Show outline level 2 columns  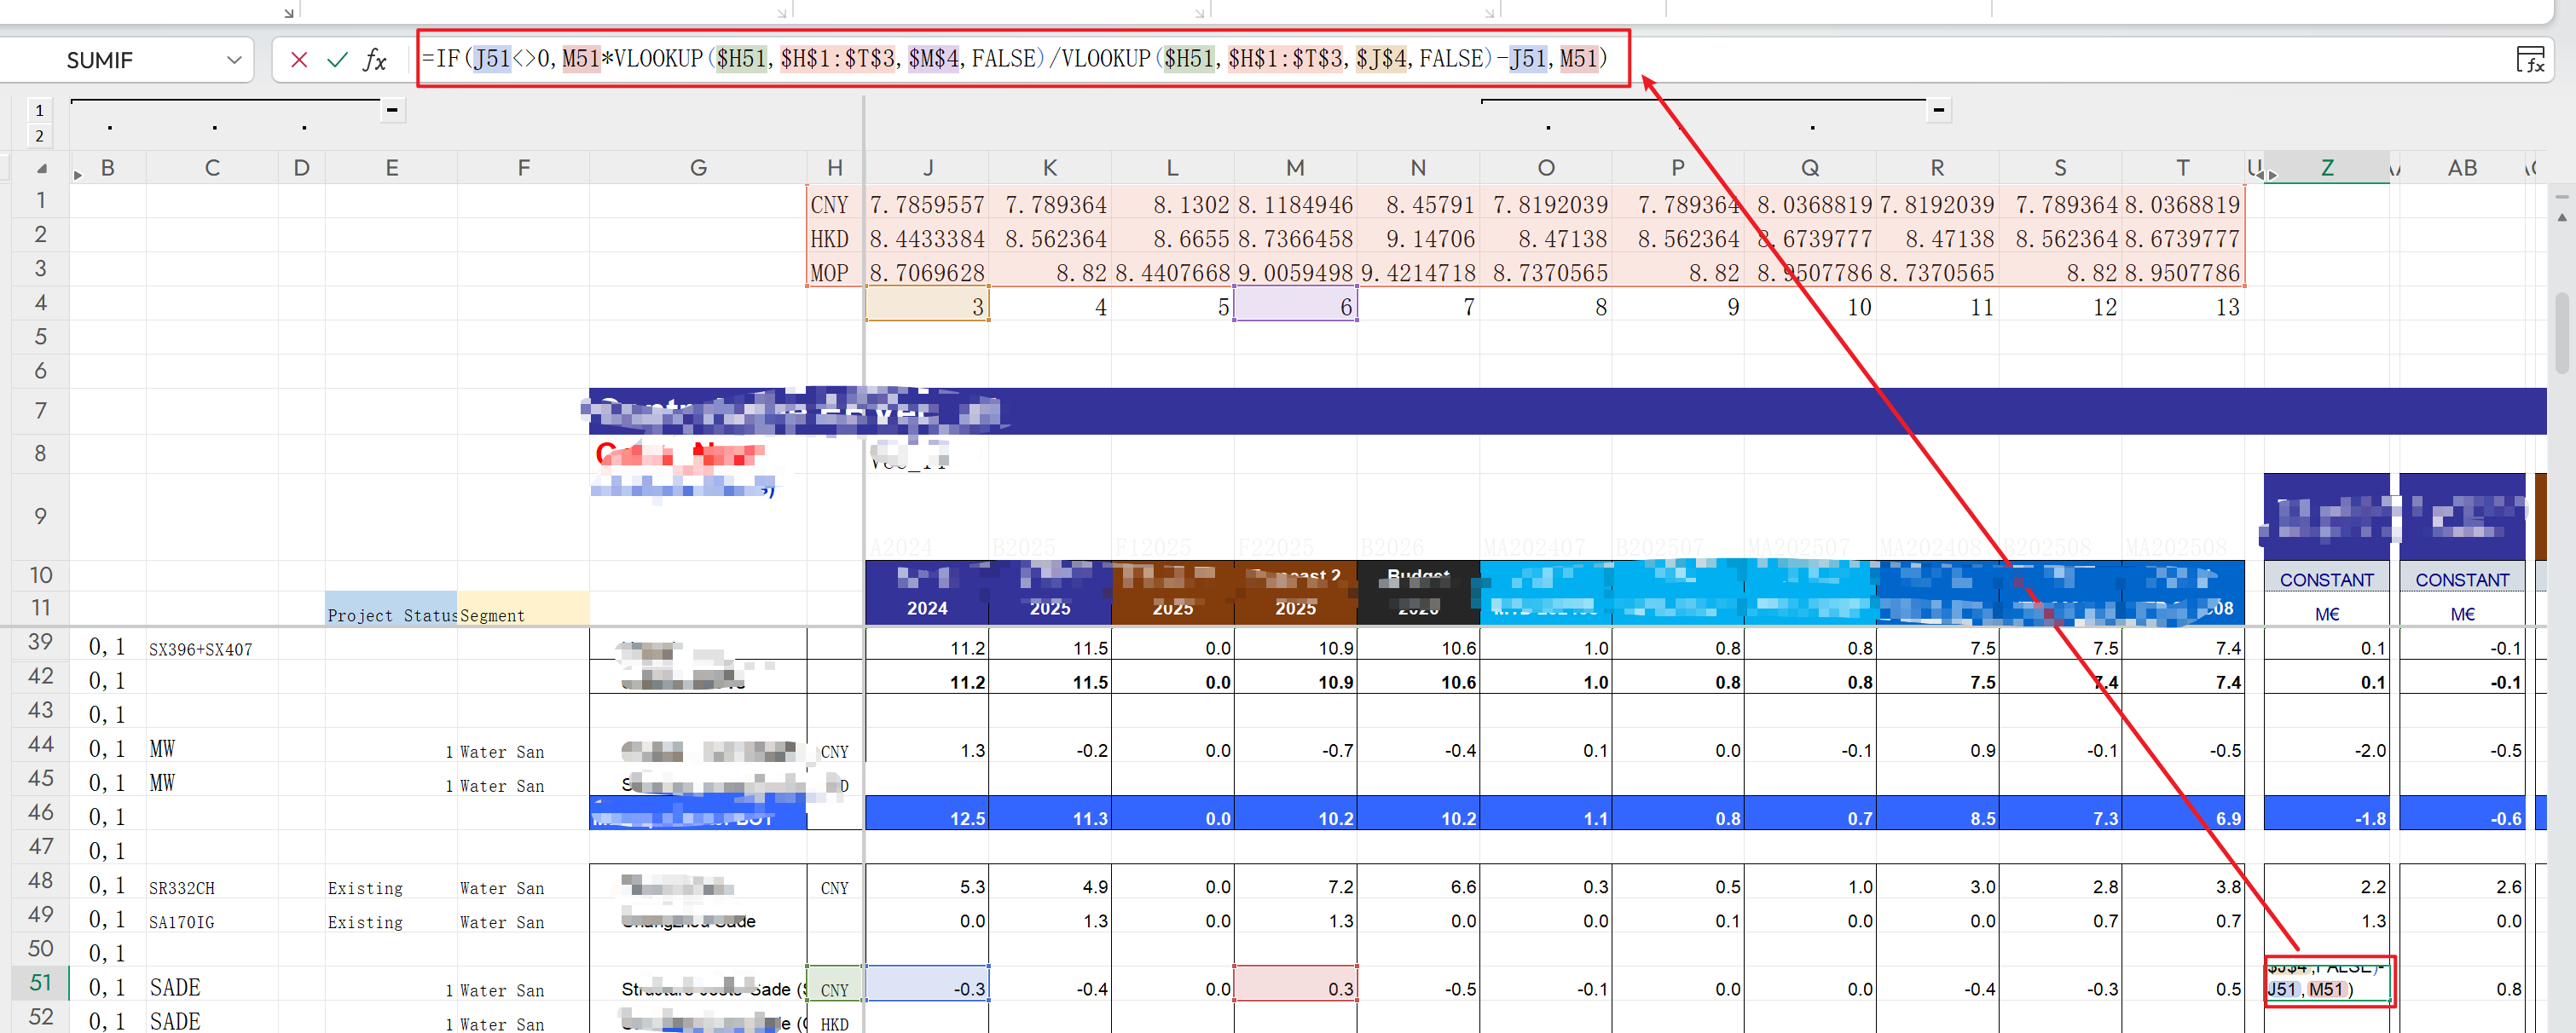(39, 136)
